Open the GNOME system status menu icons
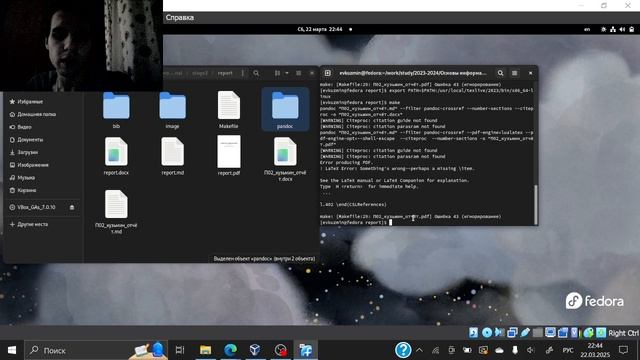This screenshot has height=360, width=640. 618,29
